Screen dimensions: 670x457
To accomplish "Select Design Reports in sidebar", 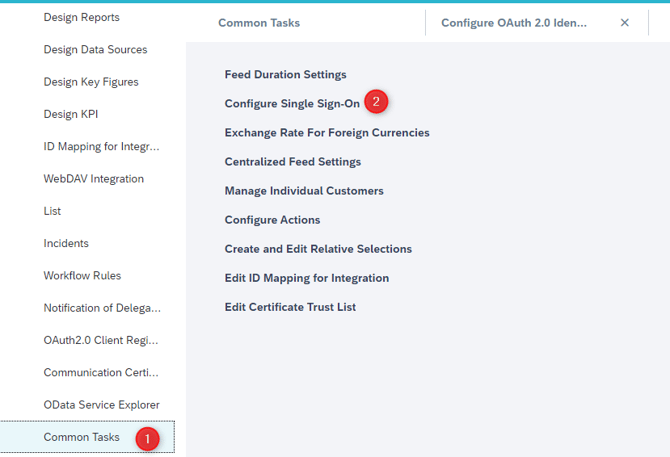I will (81, 18).
